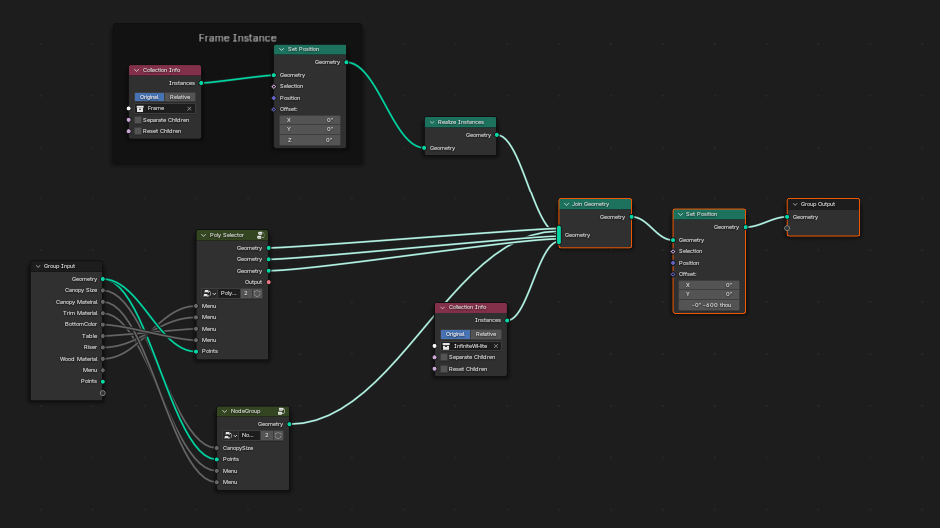Click the No... node group name field
Screen dimensions: 940x528
coord(250,435)
